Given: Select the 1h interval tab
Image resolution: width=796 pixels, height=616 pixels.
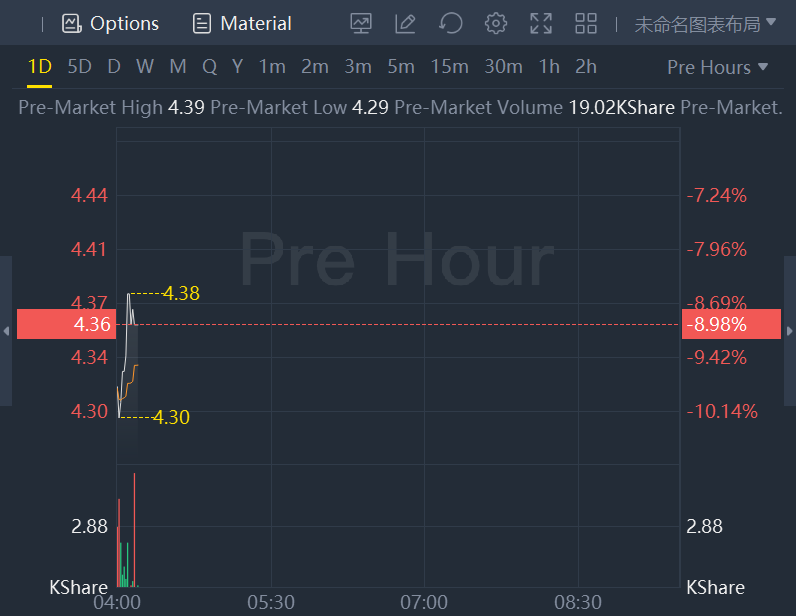Looking at the screenshot, I should [549, 67].
